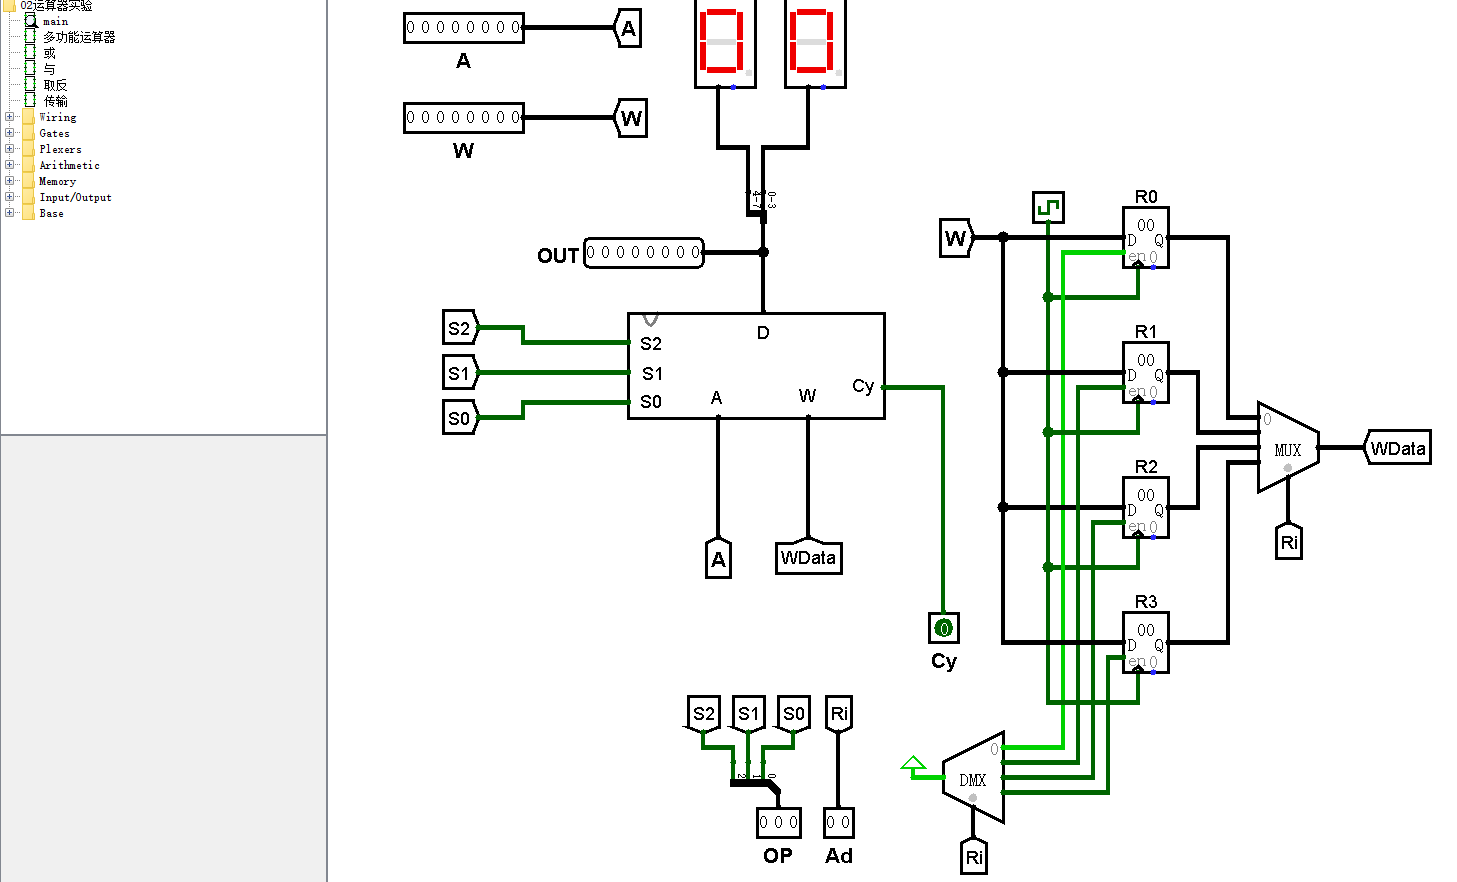
Task: Toggle the leftmost bit of the Ad pin
Action: (x=831, y=823)
